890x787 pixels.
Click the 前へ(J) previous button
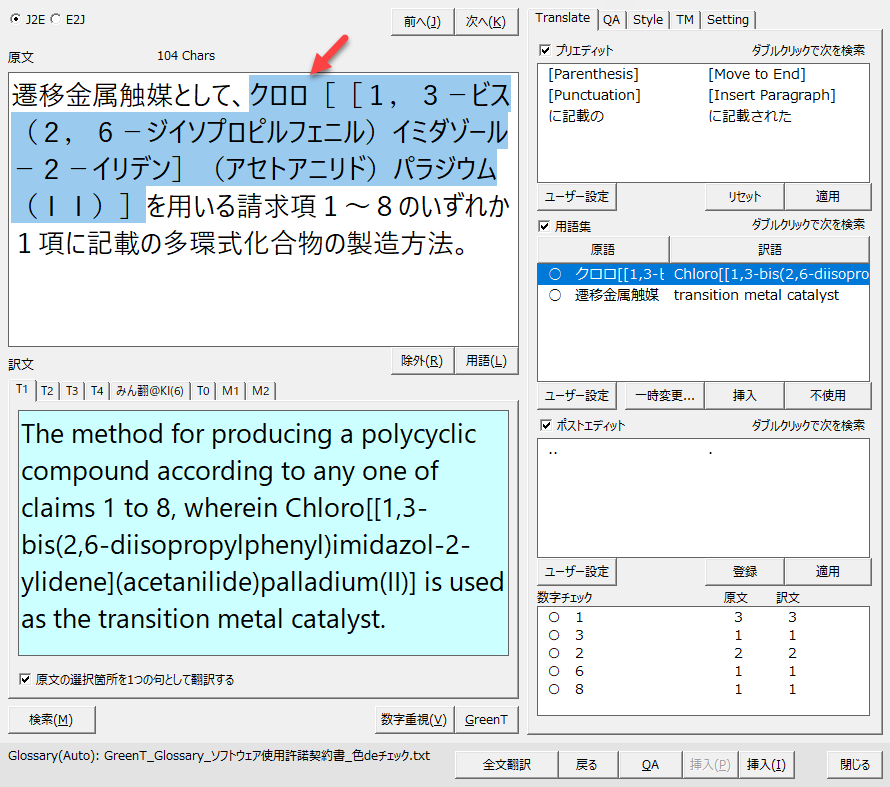point(422,21)
